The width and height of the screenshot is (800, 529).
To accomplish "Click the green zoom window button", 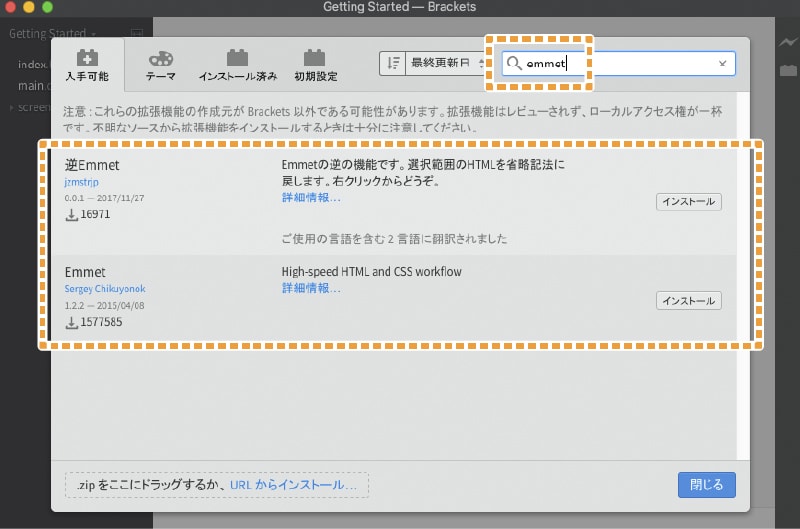I will pos(47,7).
